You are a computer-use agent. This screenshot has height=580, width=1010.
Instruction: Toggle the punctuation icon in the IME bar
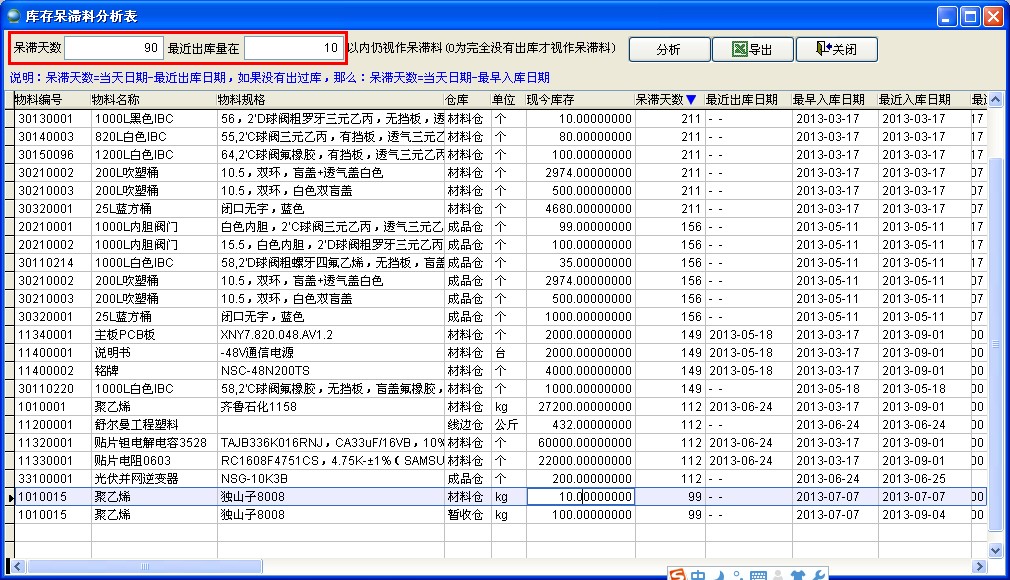click(736, 574)
